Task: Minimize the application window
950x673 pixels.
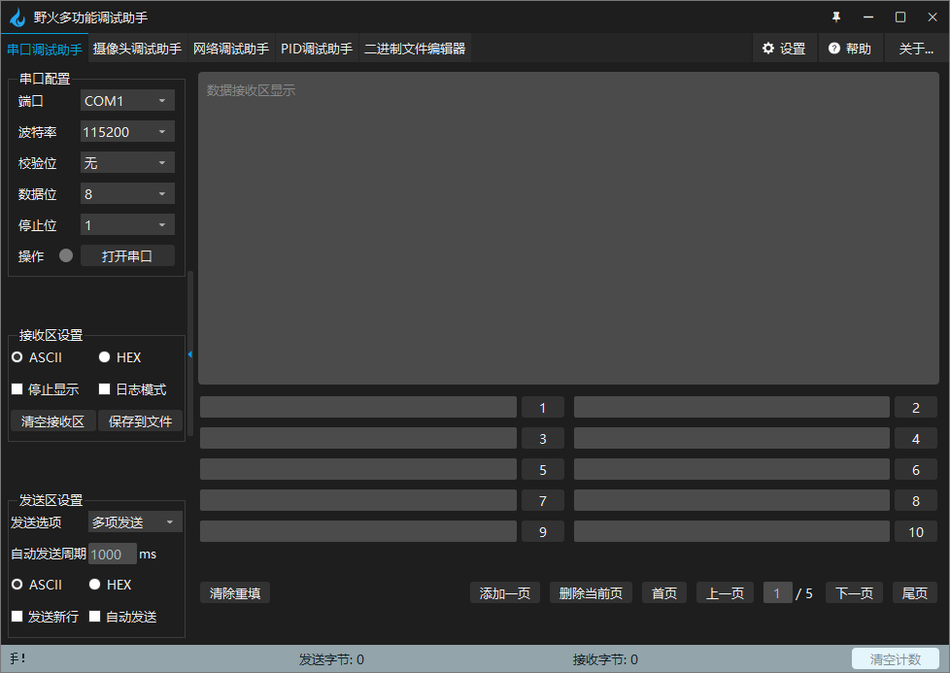Action: click(868, 17)
